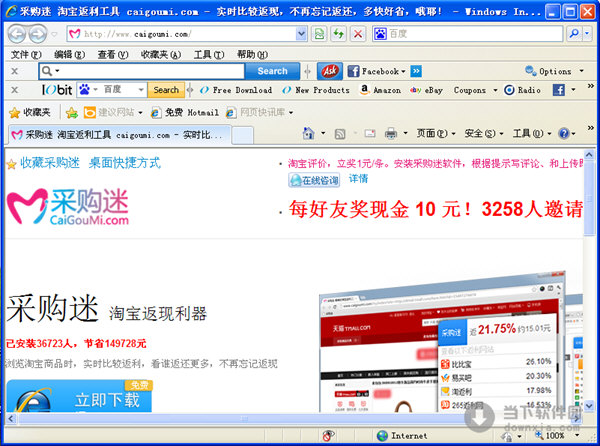The height and width of the screenshot is (446, 600).
Task: Click the Facebook icon on IObit toolbar
Action: coord(559,90)
